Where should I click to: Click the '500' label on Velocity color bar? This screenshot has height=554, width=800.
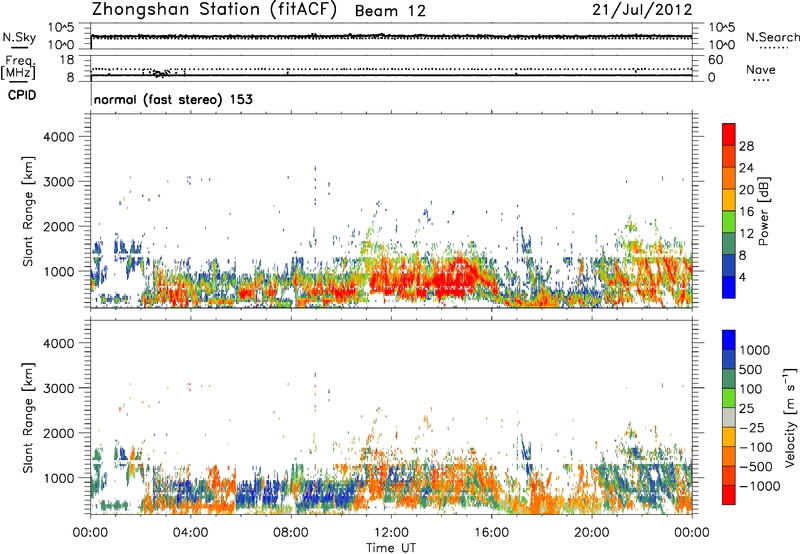tap(750, 370)
